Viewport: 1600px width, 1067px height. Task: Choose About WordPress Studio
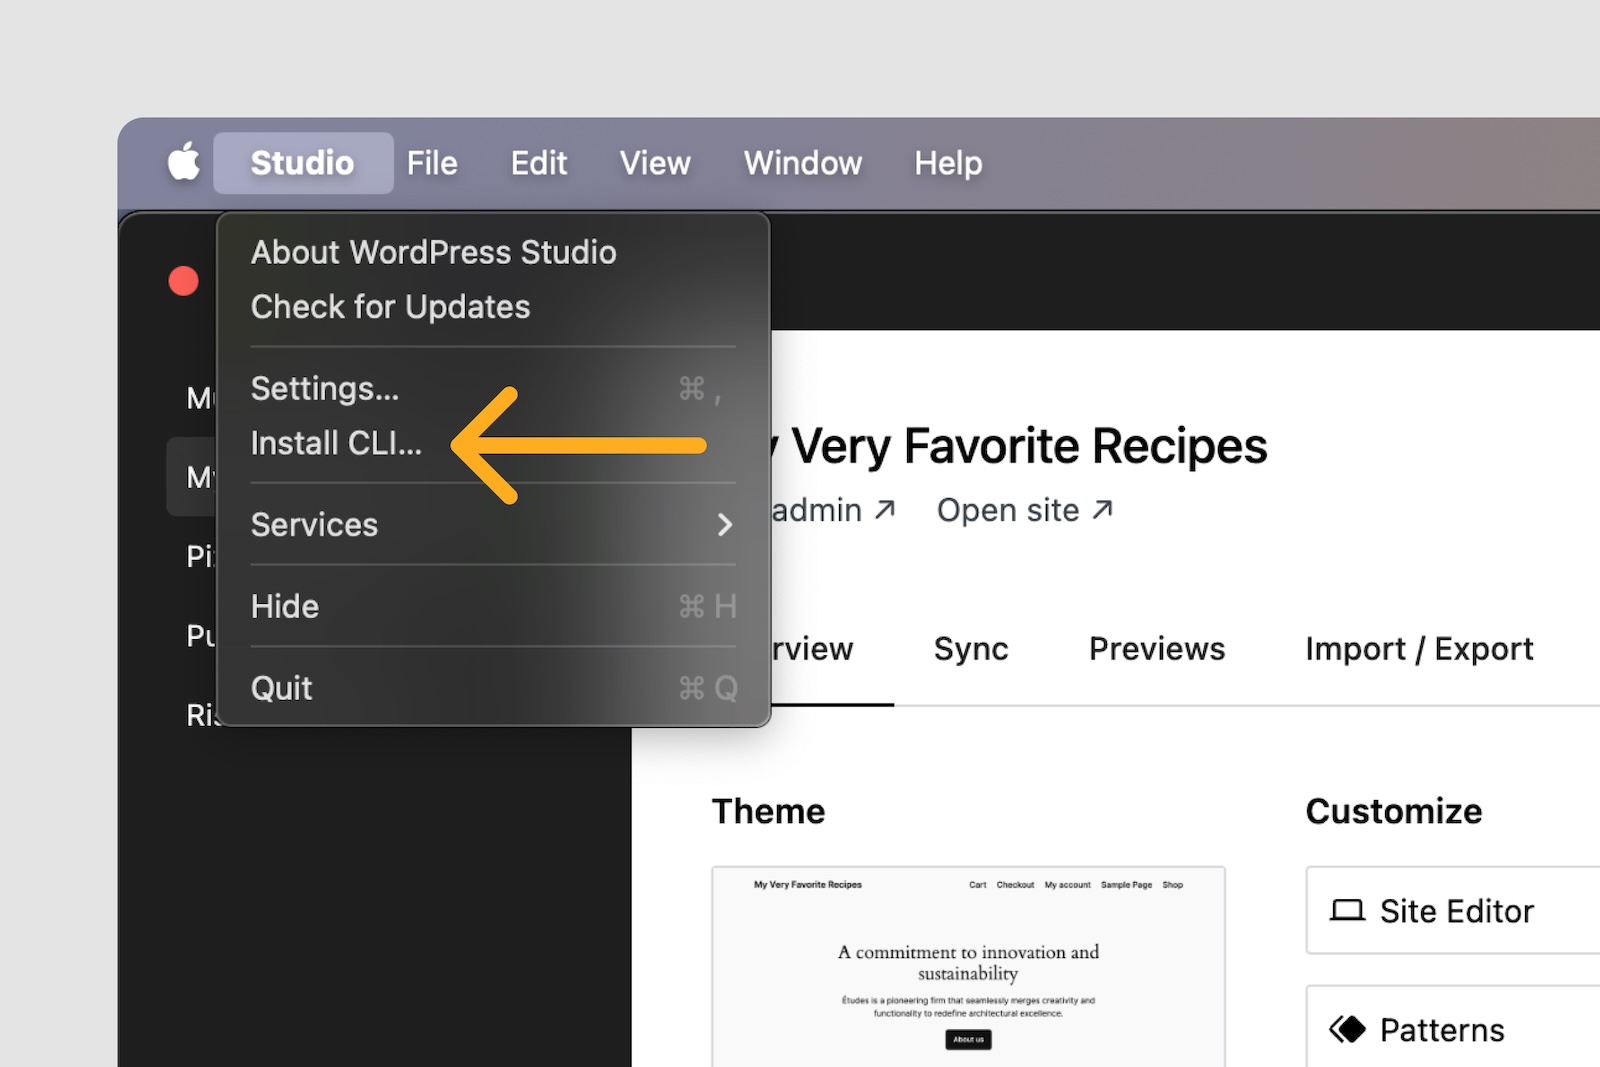point(433,252)
